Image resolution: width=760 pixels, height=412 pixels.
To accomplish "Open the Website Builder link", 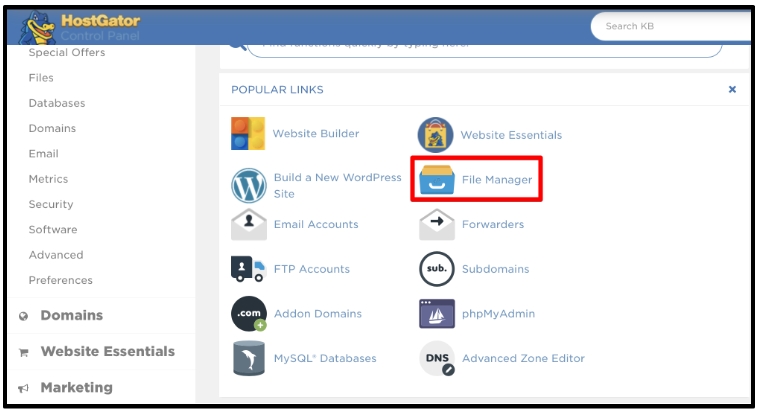I will (x=316, y=133).
